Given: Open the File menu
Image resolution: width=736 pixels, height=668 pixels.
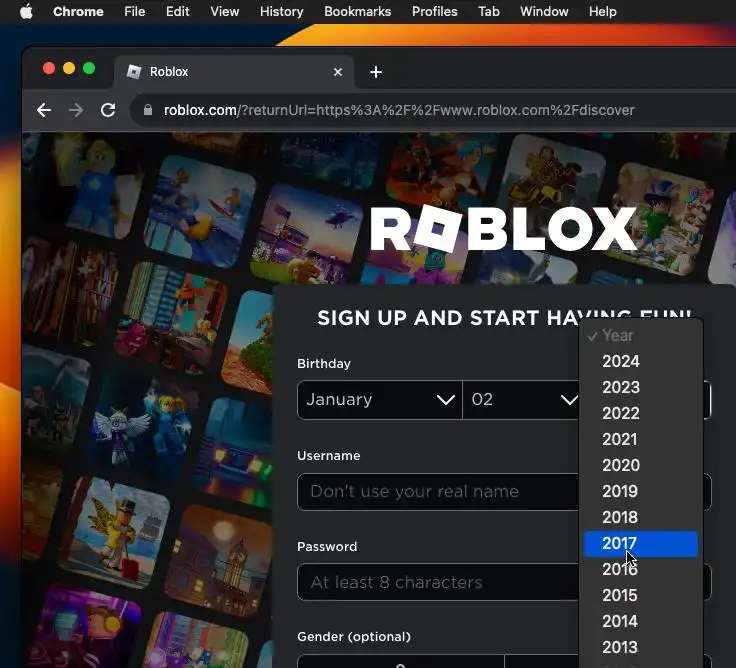Looking at the screenshot, I should 135,11.
